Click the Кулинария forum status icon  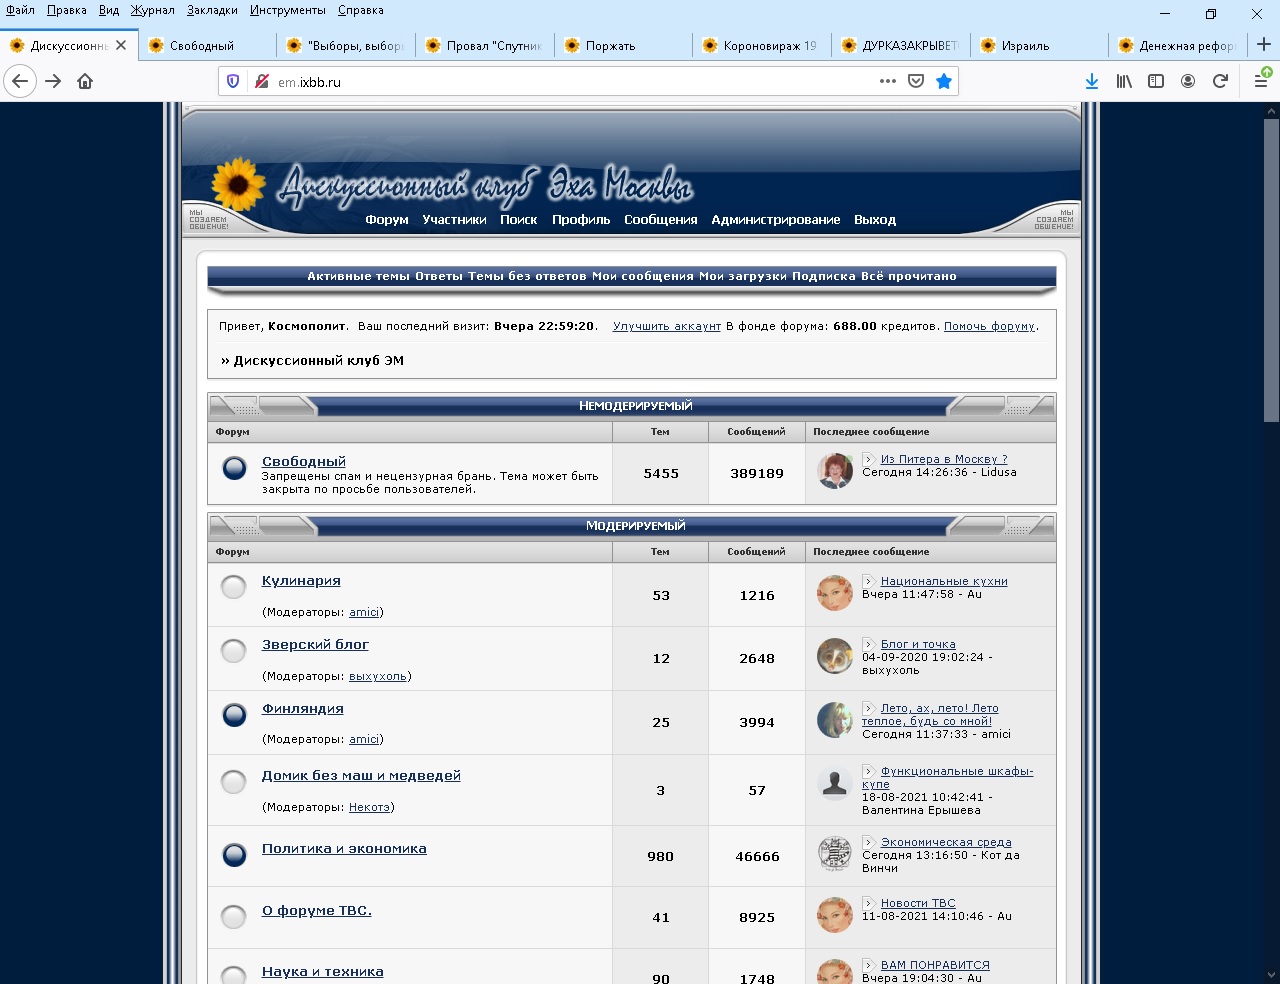tap(234, 587)
